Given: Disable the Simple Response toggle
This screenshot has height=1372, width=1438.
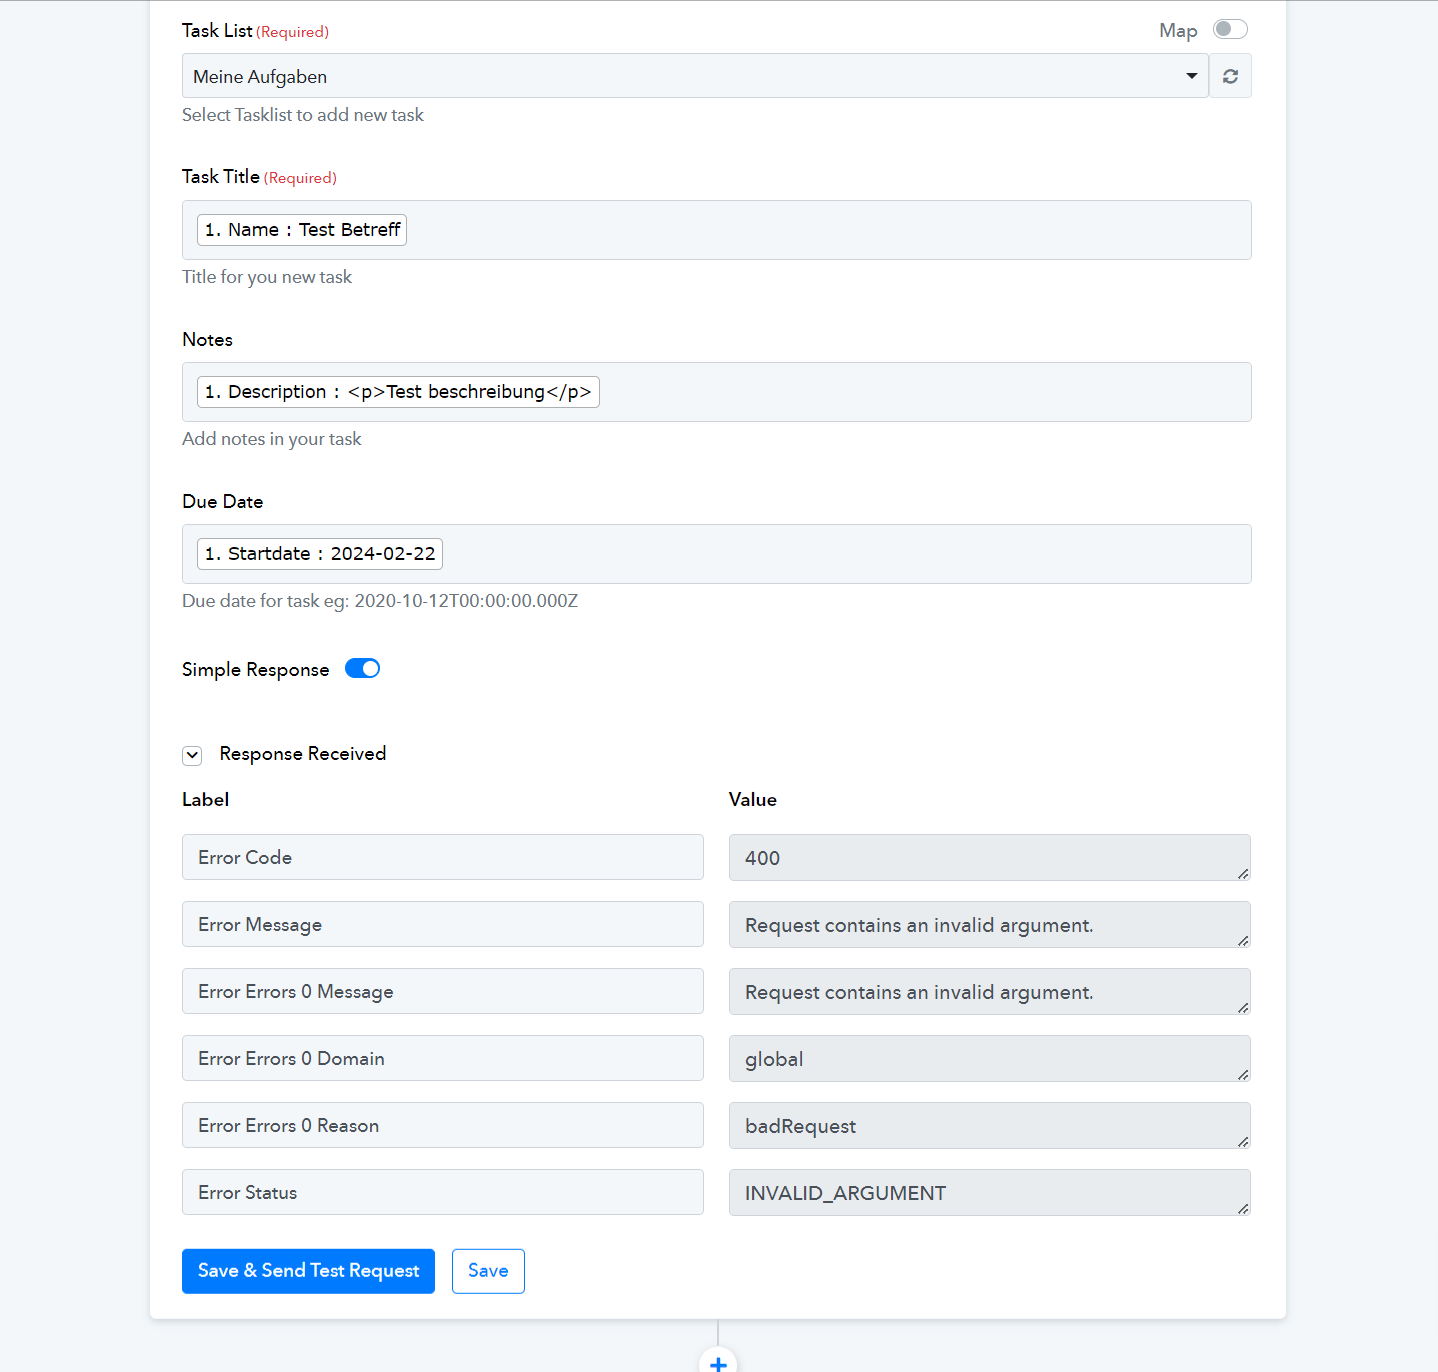Looking at the screenshot, I should point(362,669).
